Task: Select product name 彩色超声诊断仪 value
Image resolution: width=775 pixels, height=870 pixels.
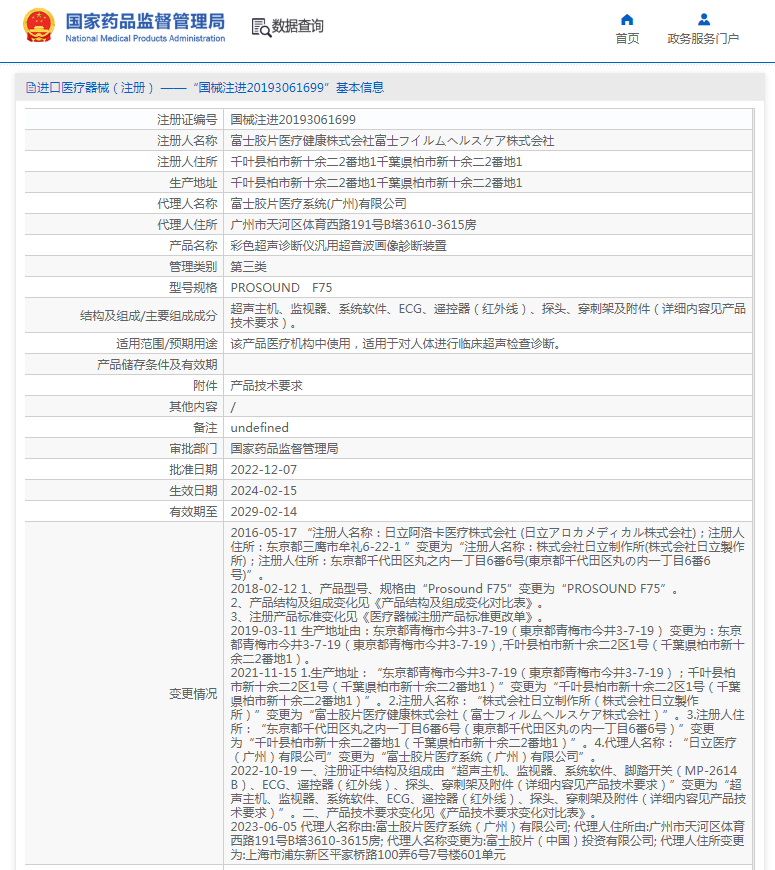Action: tap(338, 246)
